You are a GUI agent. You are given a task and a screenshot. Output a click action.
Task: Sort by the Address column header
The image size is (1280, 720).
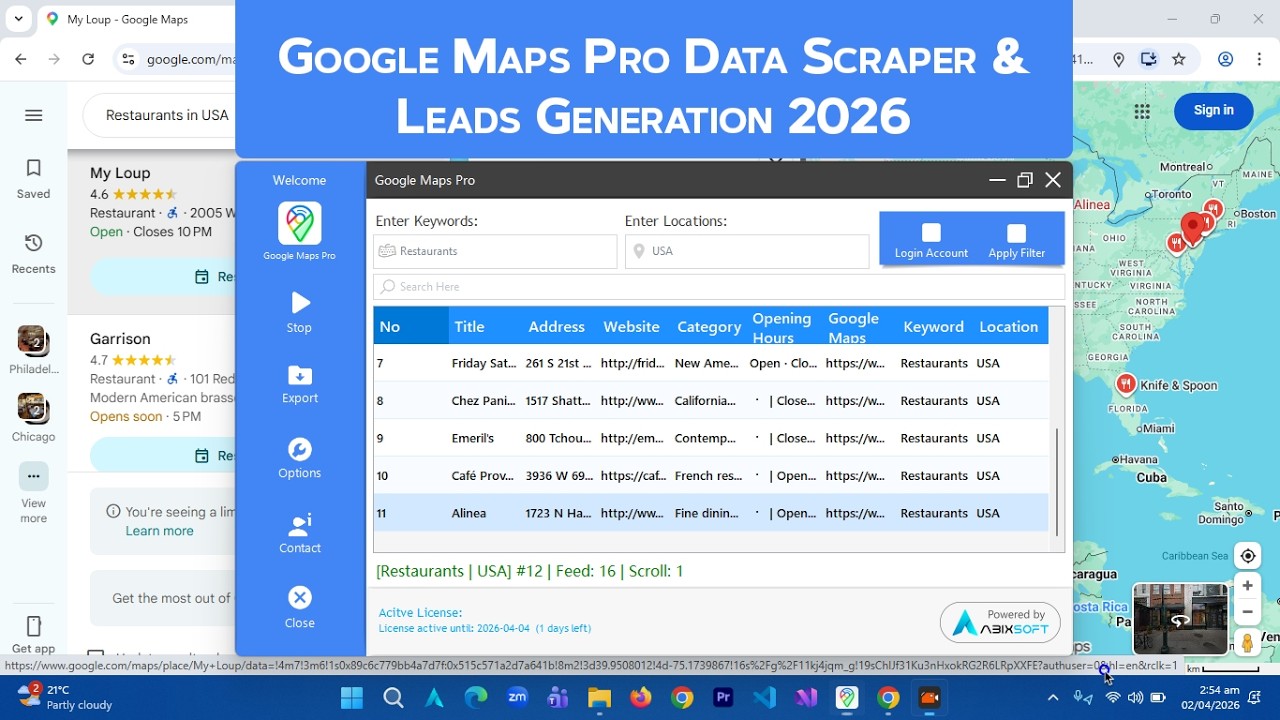pos(556,326)
